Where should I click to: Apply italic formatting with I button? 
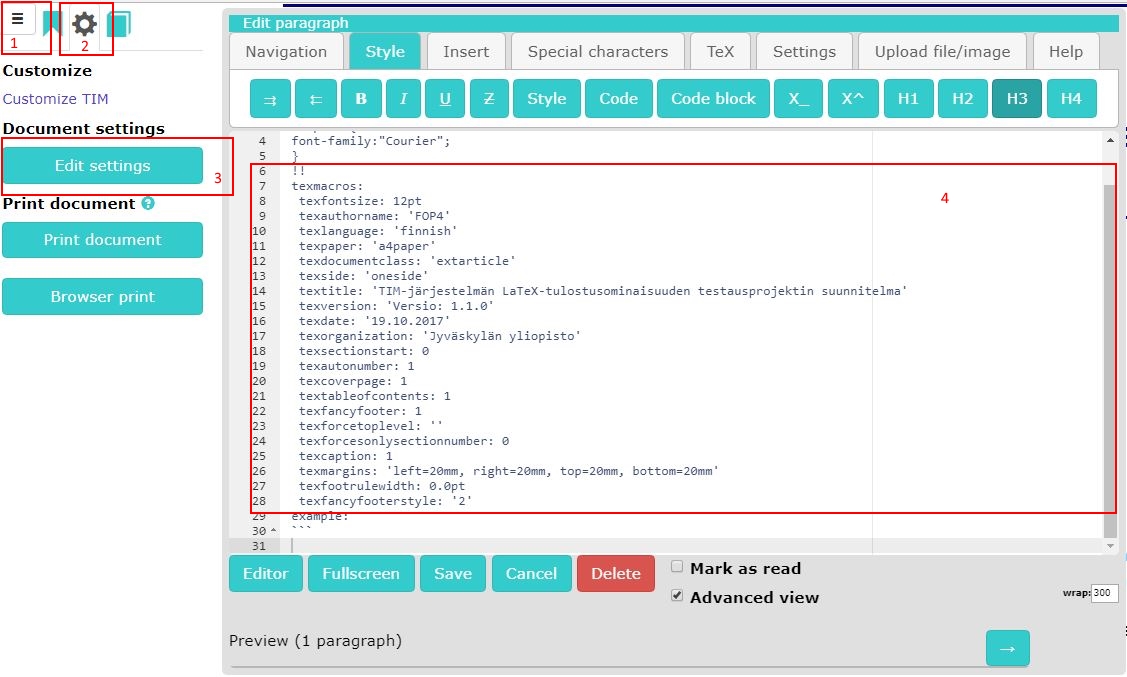(x=403, y=98)
